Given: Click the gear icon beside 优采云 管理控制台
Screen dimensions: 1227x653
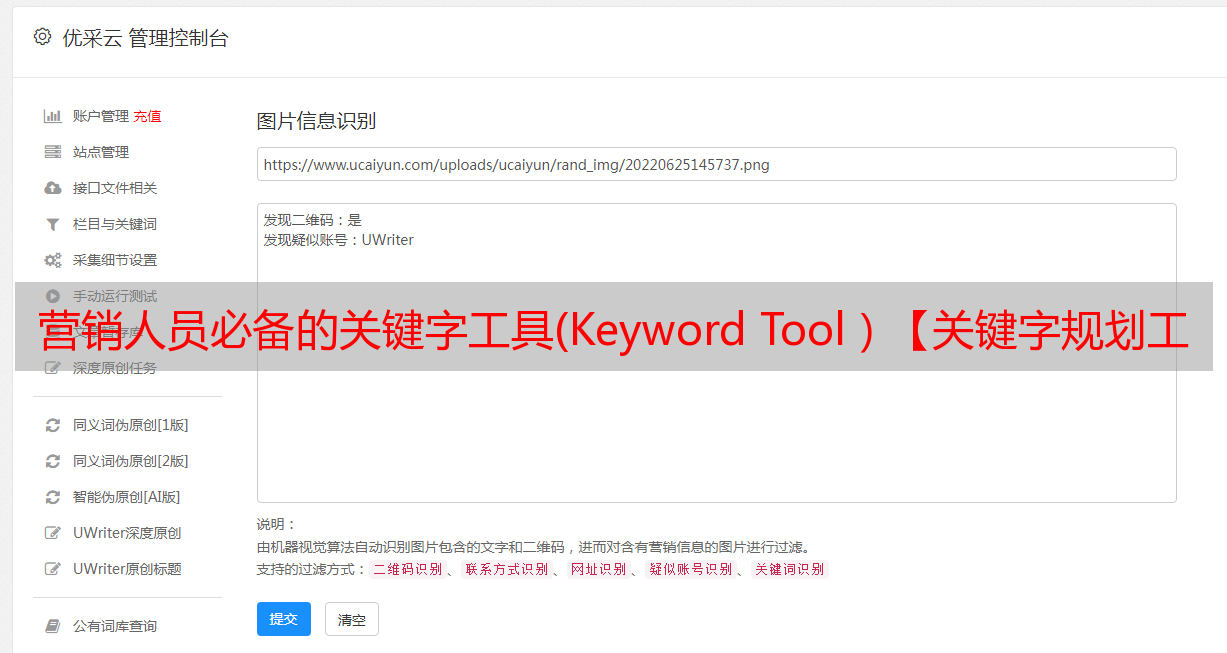Looking at the screenshot, I should [42, 37].
